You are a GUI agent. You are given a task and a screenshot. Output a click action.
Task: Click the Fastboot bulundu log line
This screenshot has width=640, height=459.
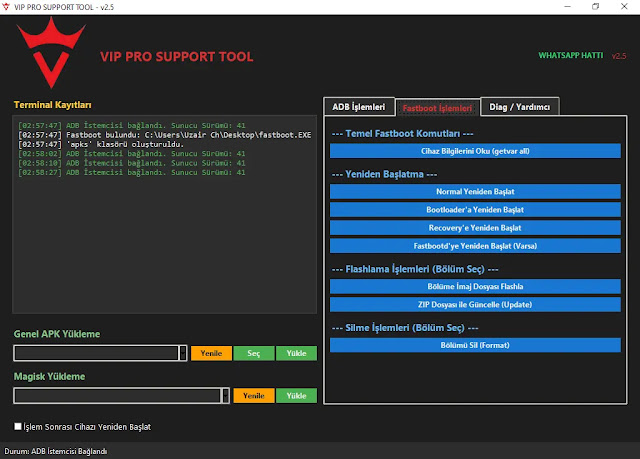pyautogui.click(x=164, y=135)
